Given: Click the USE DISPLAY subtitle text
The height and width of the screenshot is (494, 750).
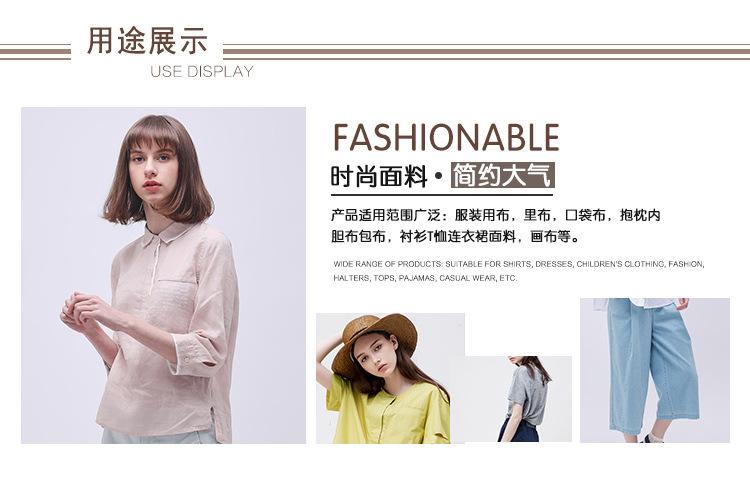Looking at the screenshot, I should coord(201,72).
